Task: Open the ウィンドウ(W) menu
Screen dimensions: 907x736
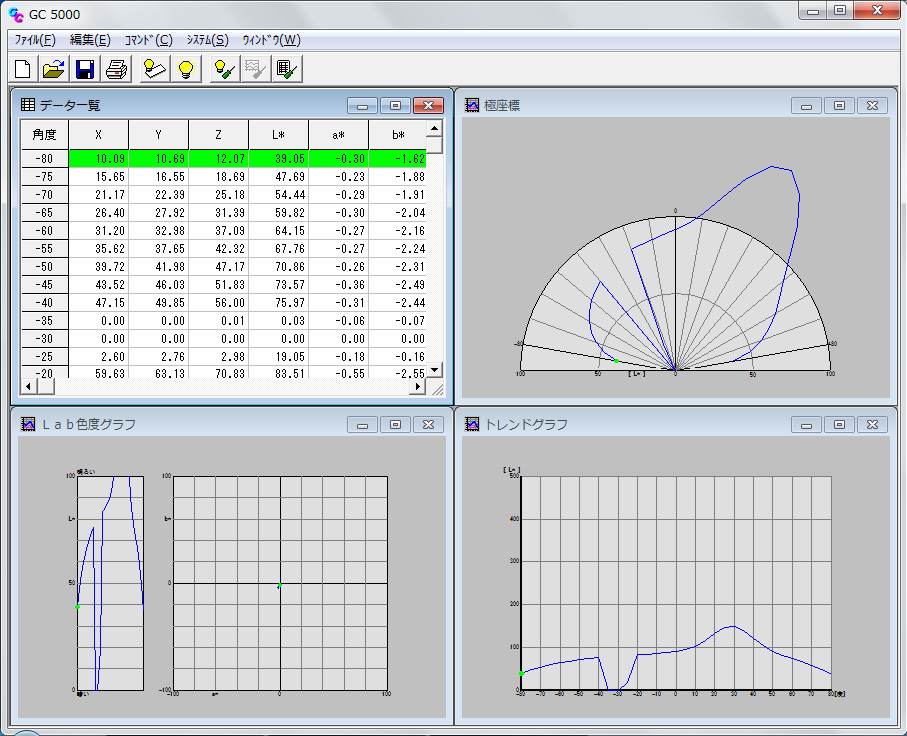Action: pyautogui.click(x=271, y=40)
